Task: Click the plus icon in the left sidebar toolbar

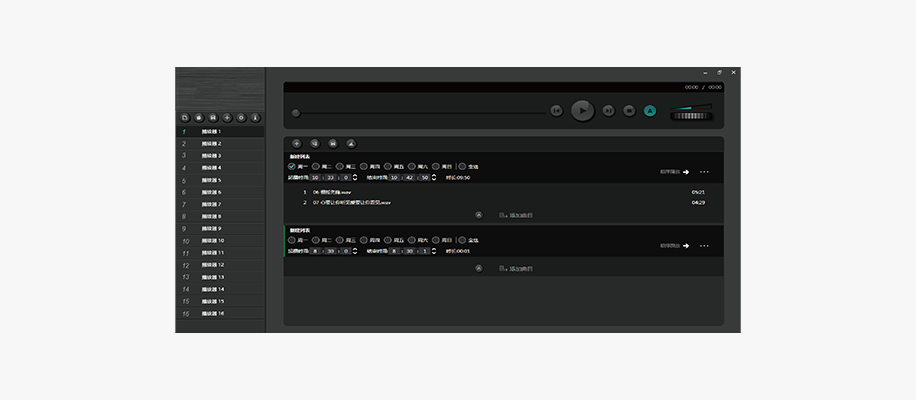Action: click(x=227, y=118)
